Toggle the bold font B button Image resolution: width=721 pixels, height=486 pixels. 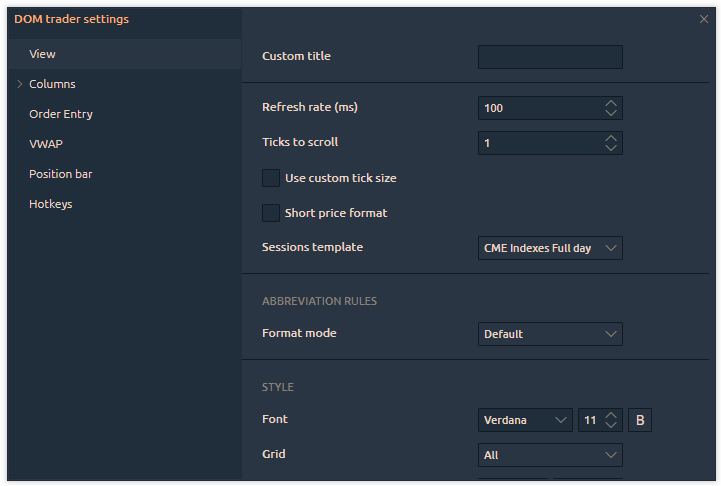[639, 420]
